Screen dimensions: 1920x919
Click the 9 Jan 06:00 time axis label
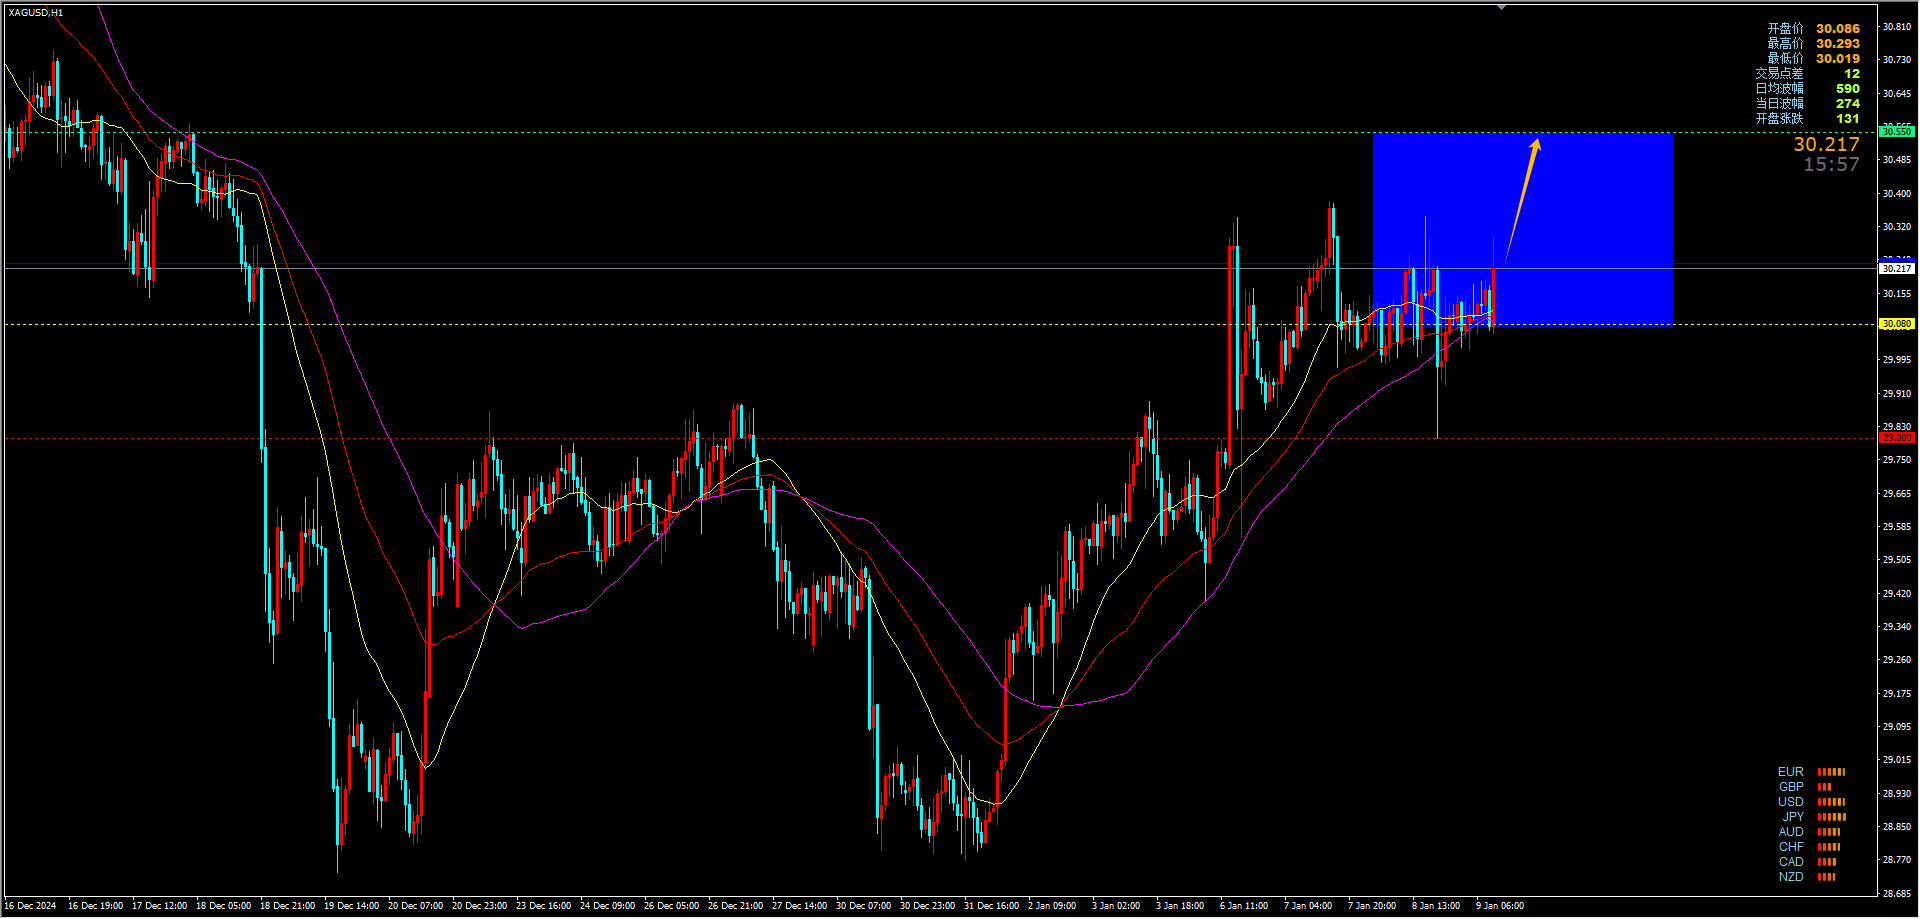1500,906
